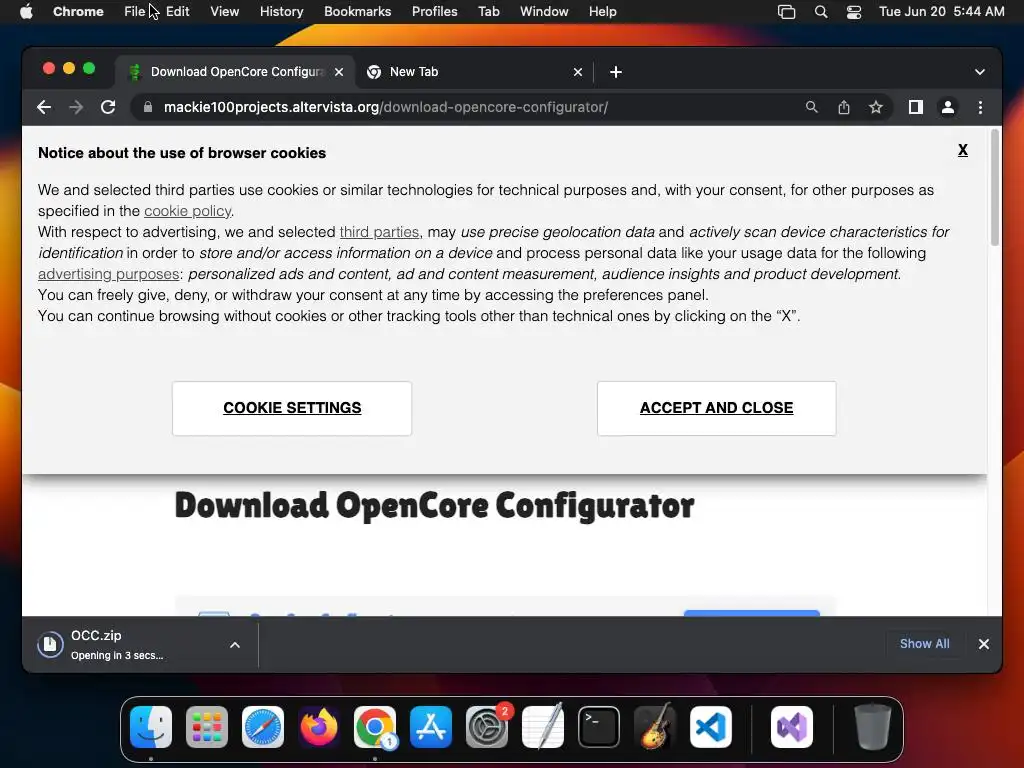This screenshot has width=1024, height=768.
Task: Open the Tab menu
Action: tap(488, 12)
